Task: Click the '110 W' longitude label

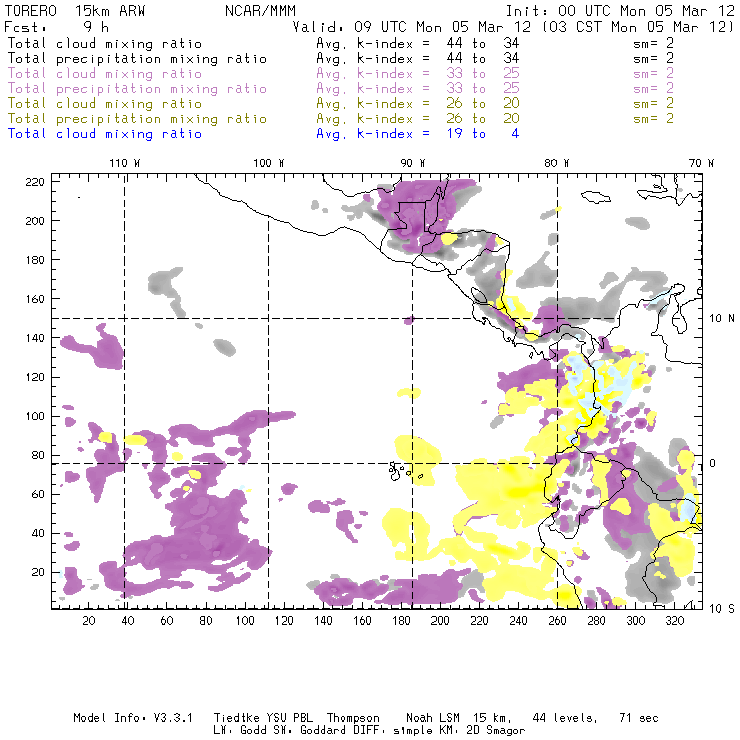Action: point(125,163)
